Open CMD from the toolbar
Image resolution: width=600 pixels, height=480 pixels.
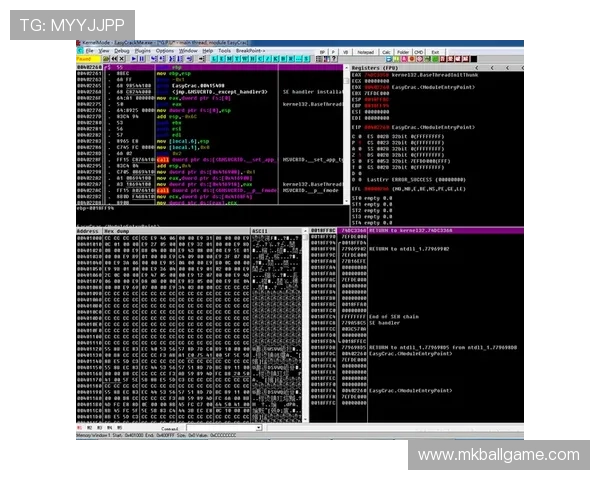pos(419,51)
